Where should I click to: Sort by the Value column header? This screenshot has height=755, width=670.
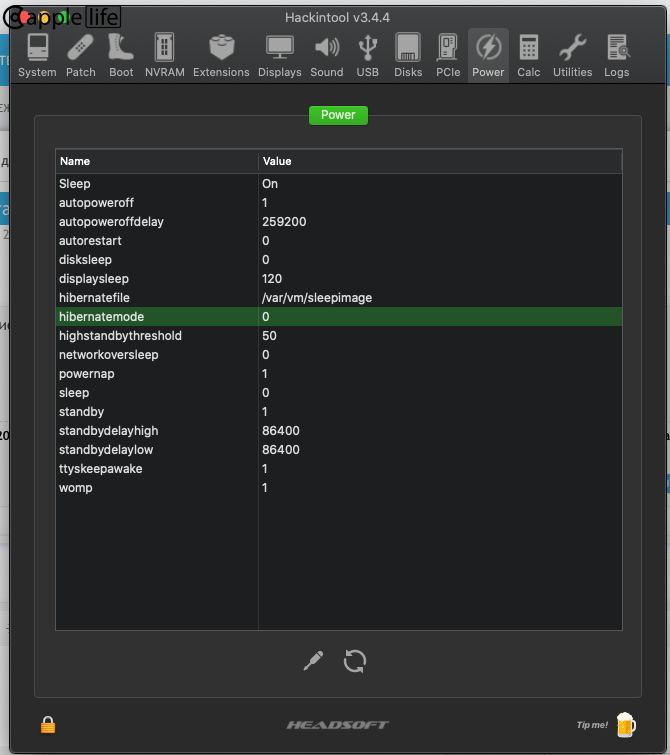440,161
